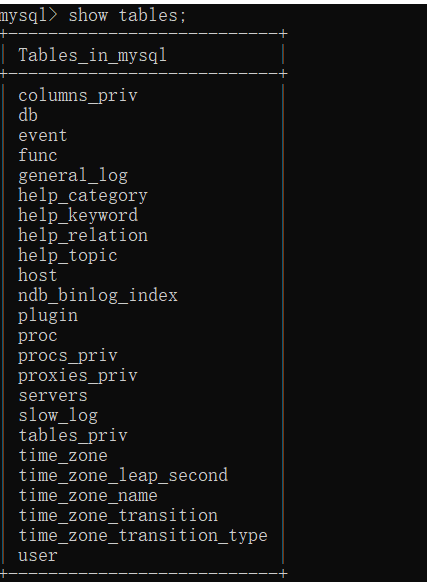
Task: Select the help_topic entry
Action: tap(68, 256)
